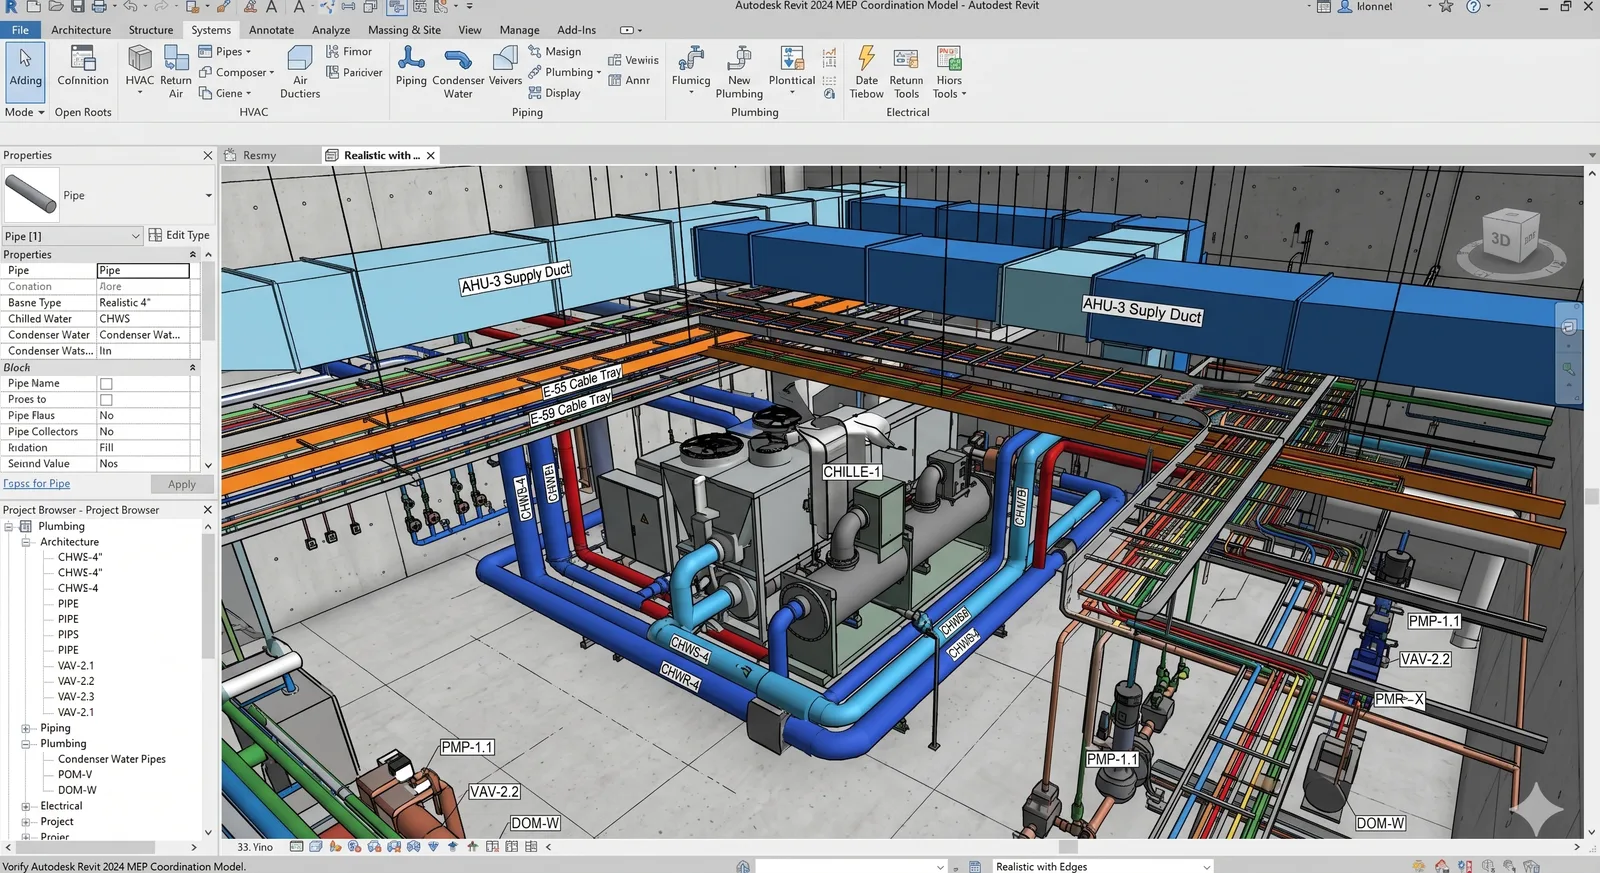The image size is (1600, 873).
Task: Open the Pipe type selector dropdown
Action: [x=208, y=195]
